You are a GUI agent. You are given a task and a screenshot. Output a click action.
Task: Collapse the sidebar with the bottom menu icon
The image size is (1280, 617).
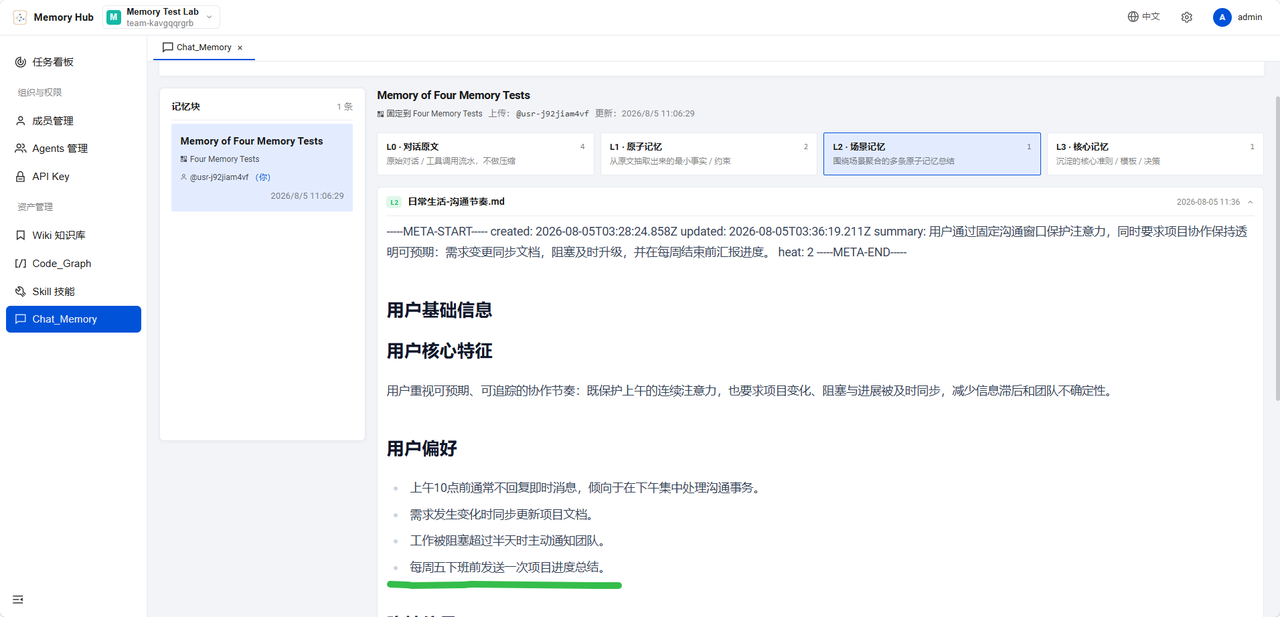point(18,599)
